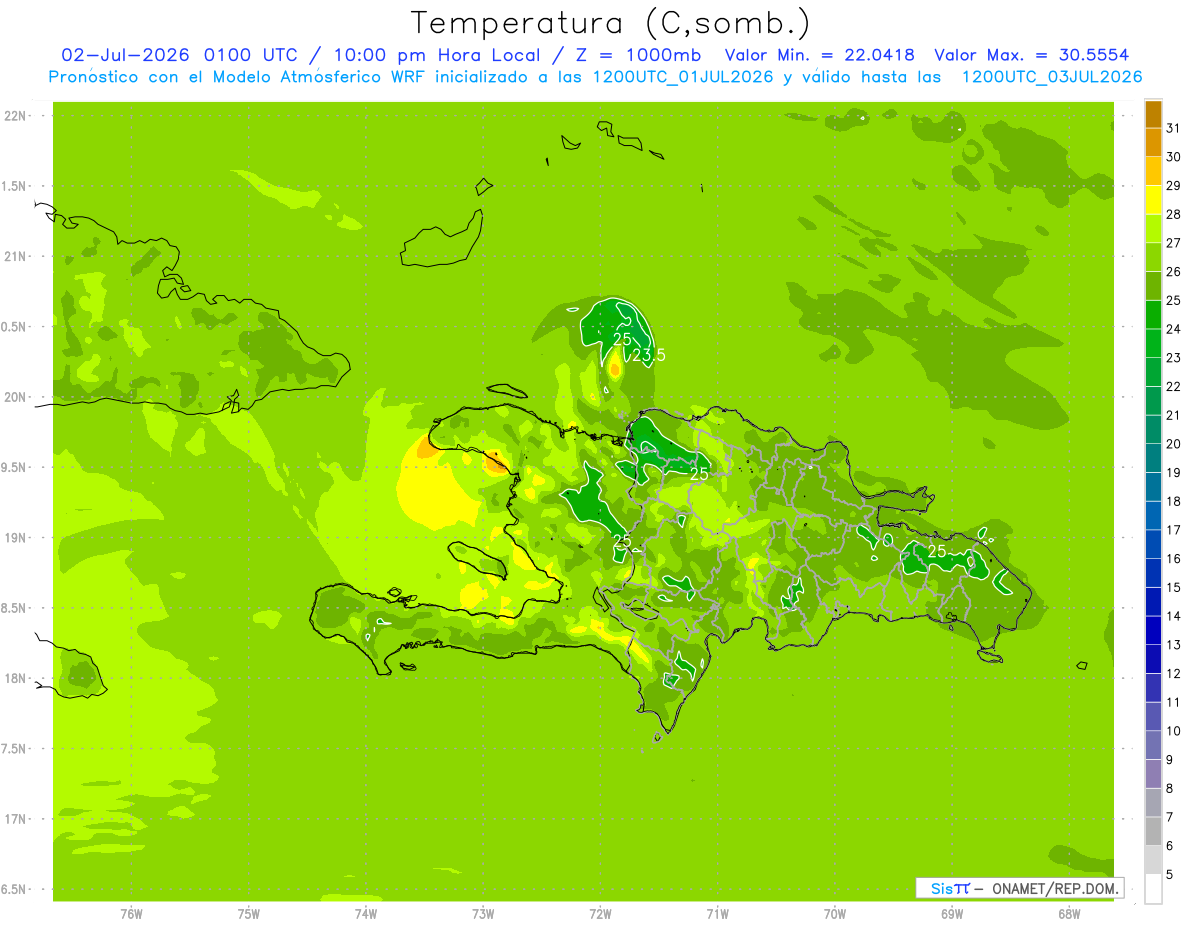Image resolution: width=1200 pixels, height=927 pixels.
Task: Click the '69W' longitude axis label
Action: point(952,914)
